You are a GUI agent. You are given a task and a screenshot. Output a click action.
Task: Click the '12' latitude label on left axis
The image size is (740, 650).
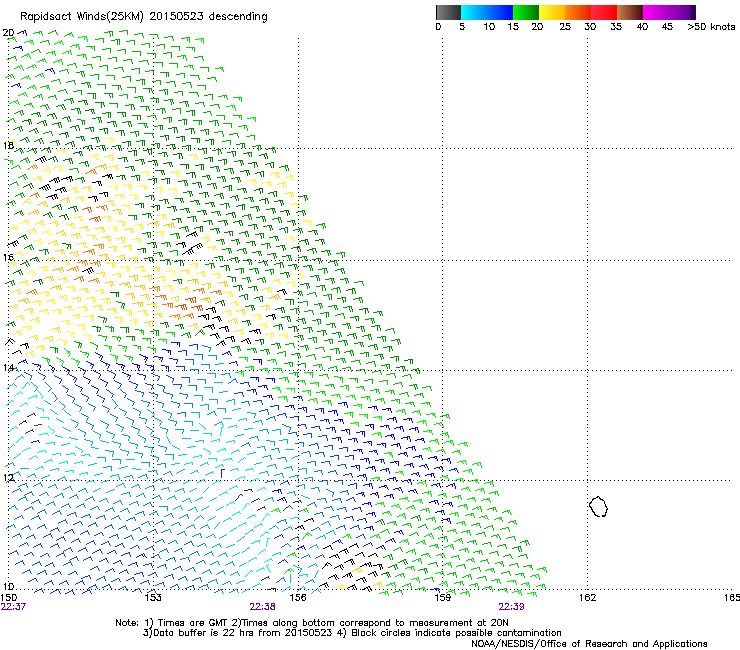point(8,478)
